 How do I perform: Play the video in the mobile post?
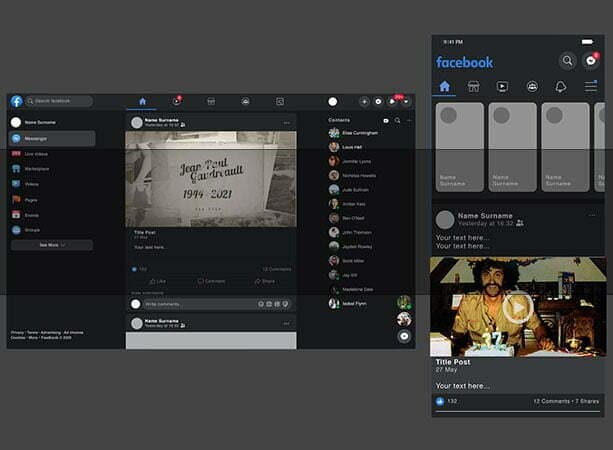point(518,307)
